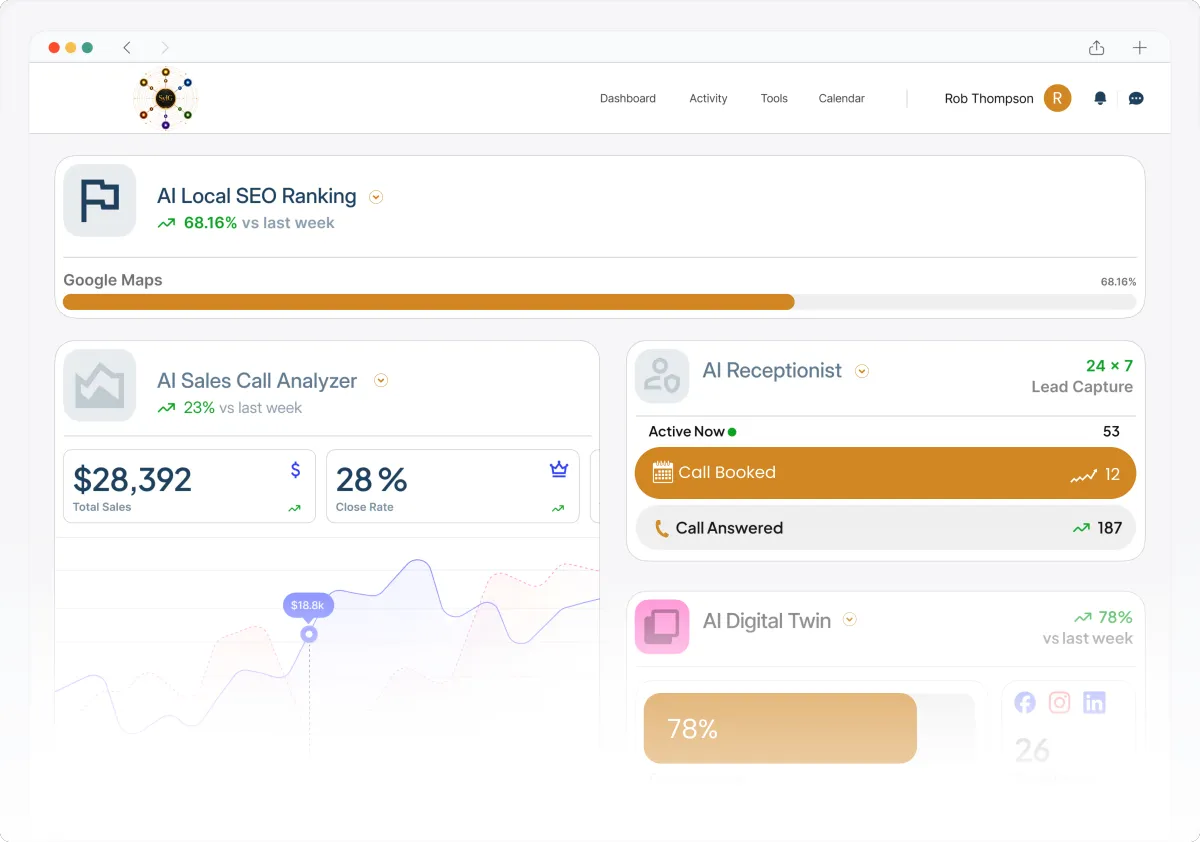Expand the AI Receptionist dropdown
This screenshot has height=842, width=1200.
point(862,371)
